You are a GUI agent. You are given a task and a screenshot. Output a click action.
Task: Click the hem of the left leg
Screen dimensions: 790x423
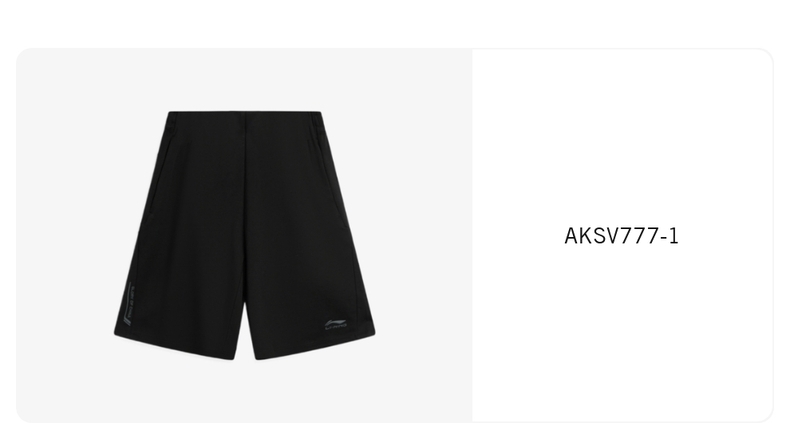click(175, 347)
